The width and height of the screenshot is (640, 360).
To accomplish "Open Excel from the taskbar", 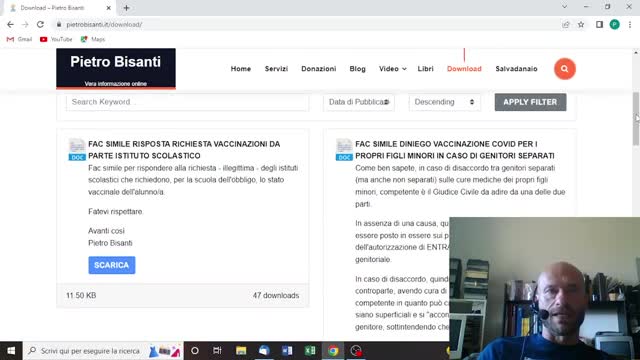I will (310, 351).
